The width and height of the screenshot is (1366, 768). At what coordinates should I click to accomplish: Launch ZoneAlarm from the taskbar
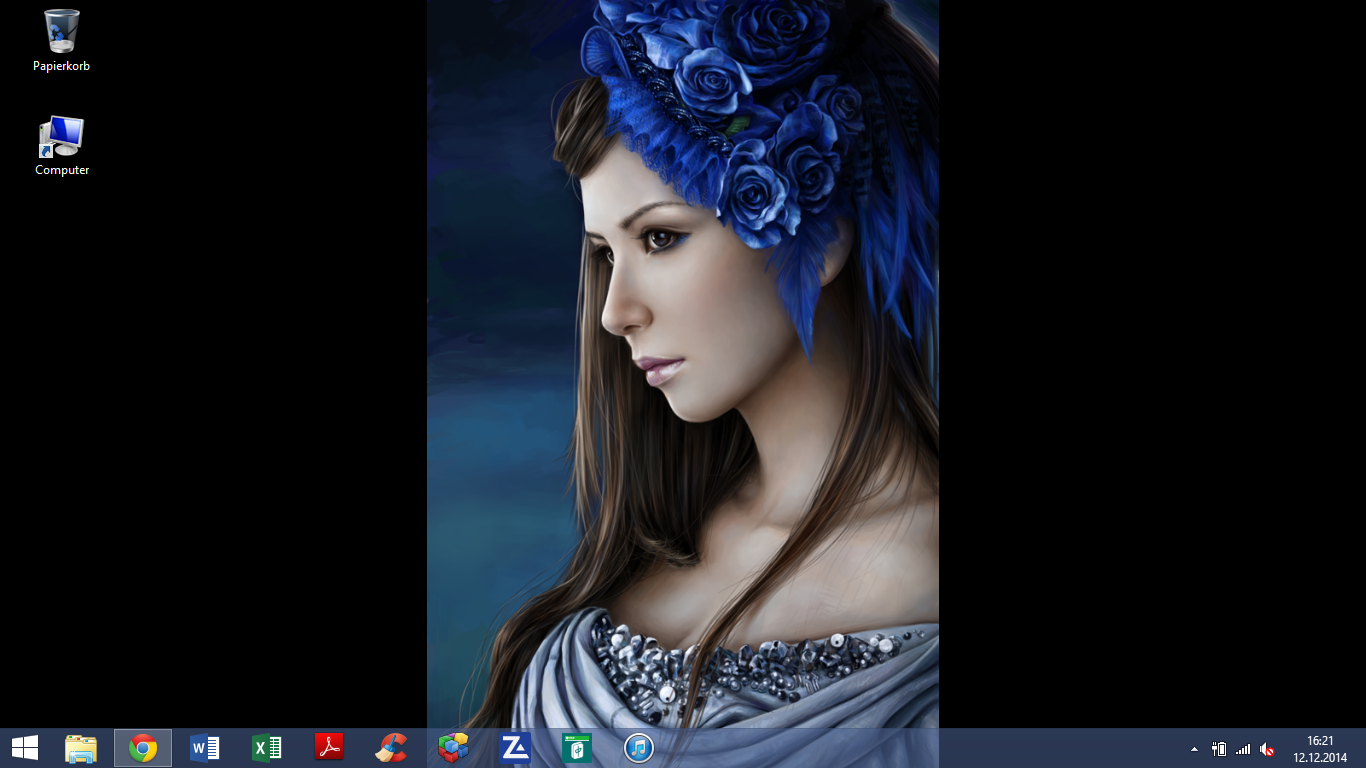click(515, 748)
